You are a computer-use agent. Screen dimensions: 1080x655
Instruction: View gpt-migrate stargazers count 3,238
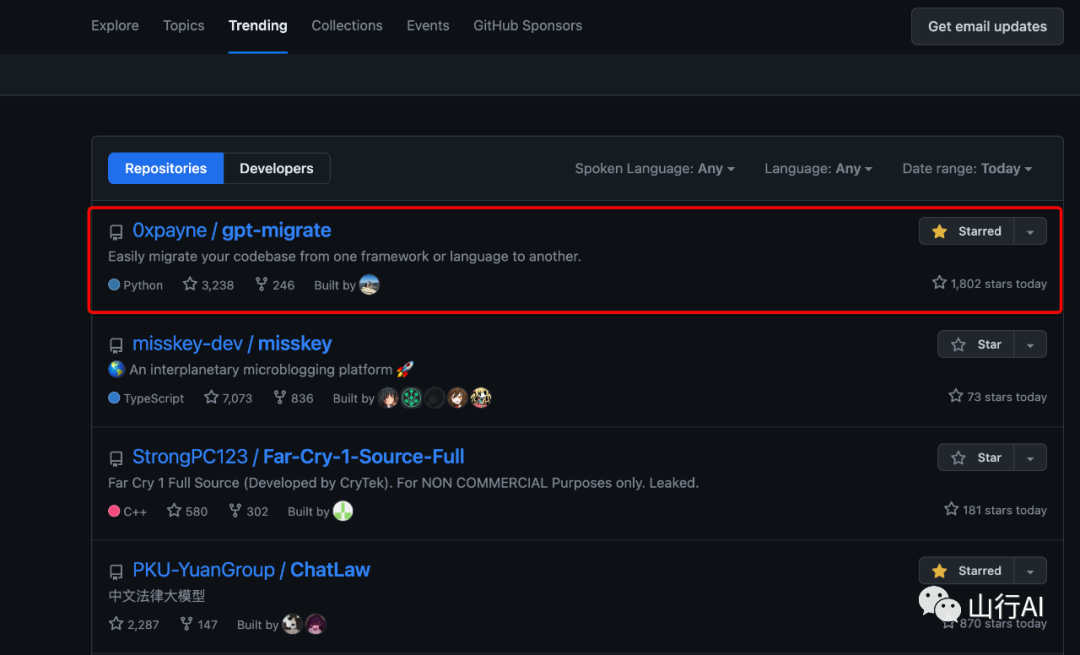click(x=208, y=284)
